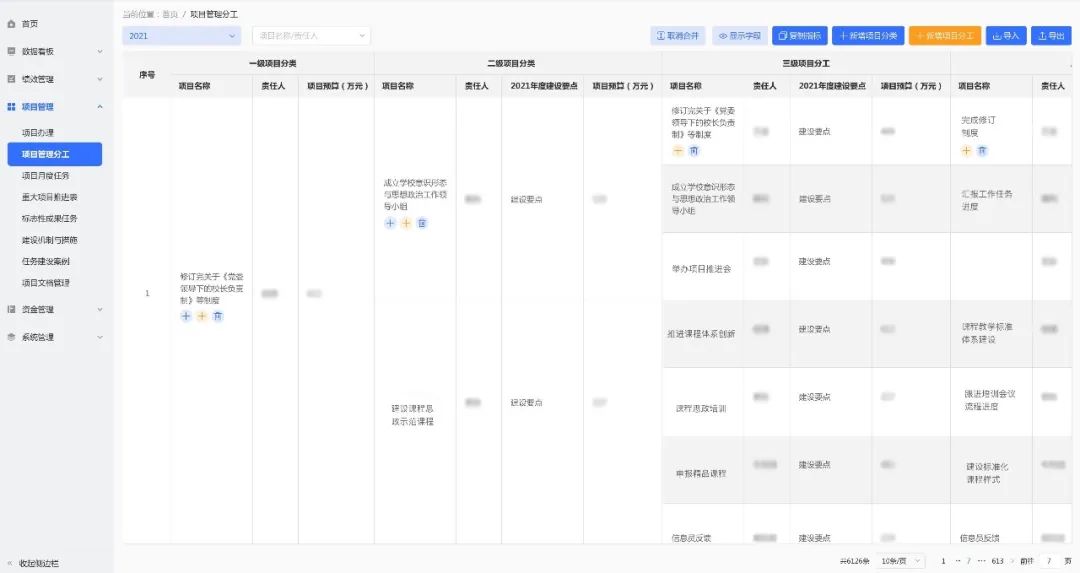Toggle 取消合并 cell merging
1080x573 pixels.
(x=678, y=36)
